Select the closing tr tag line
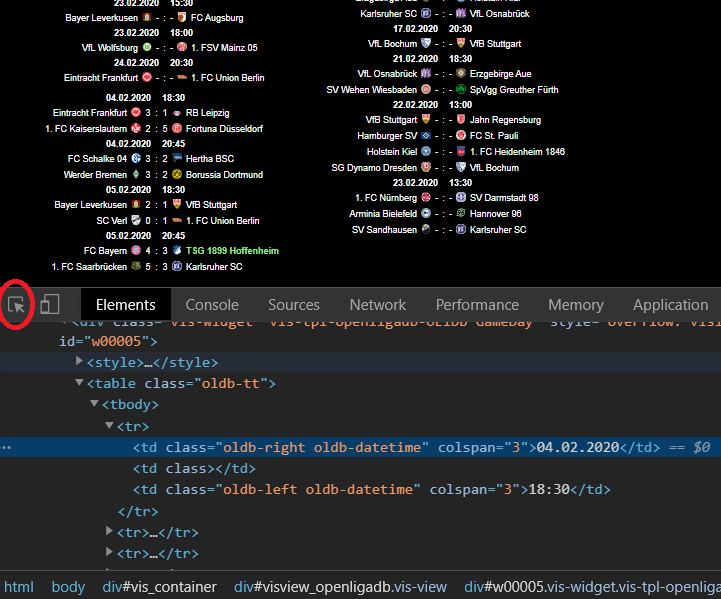Screen dimensions: 721x599 point(138,511)
